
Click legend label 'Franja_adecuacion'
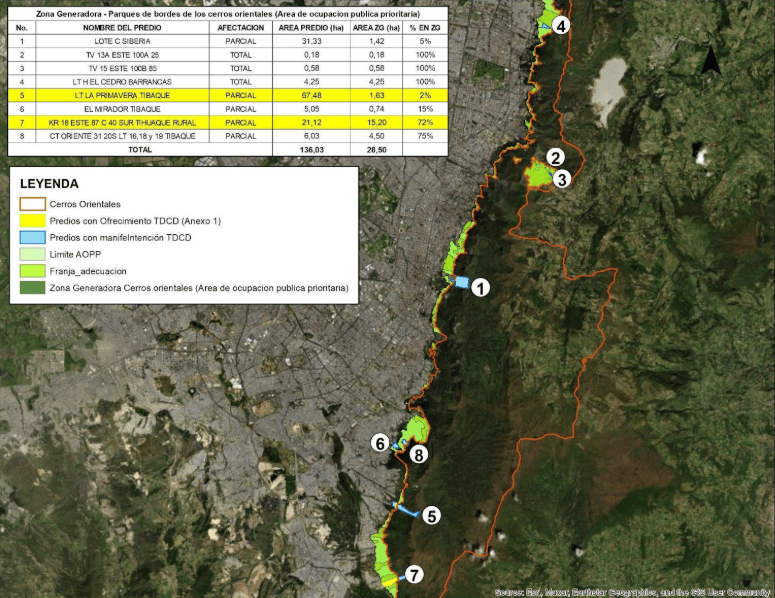tap(88, 271)
